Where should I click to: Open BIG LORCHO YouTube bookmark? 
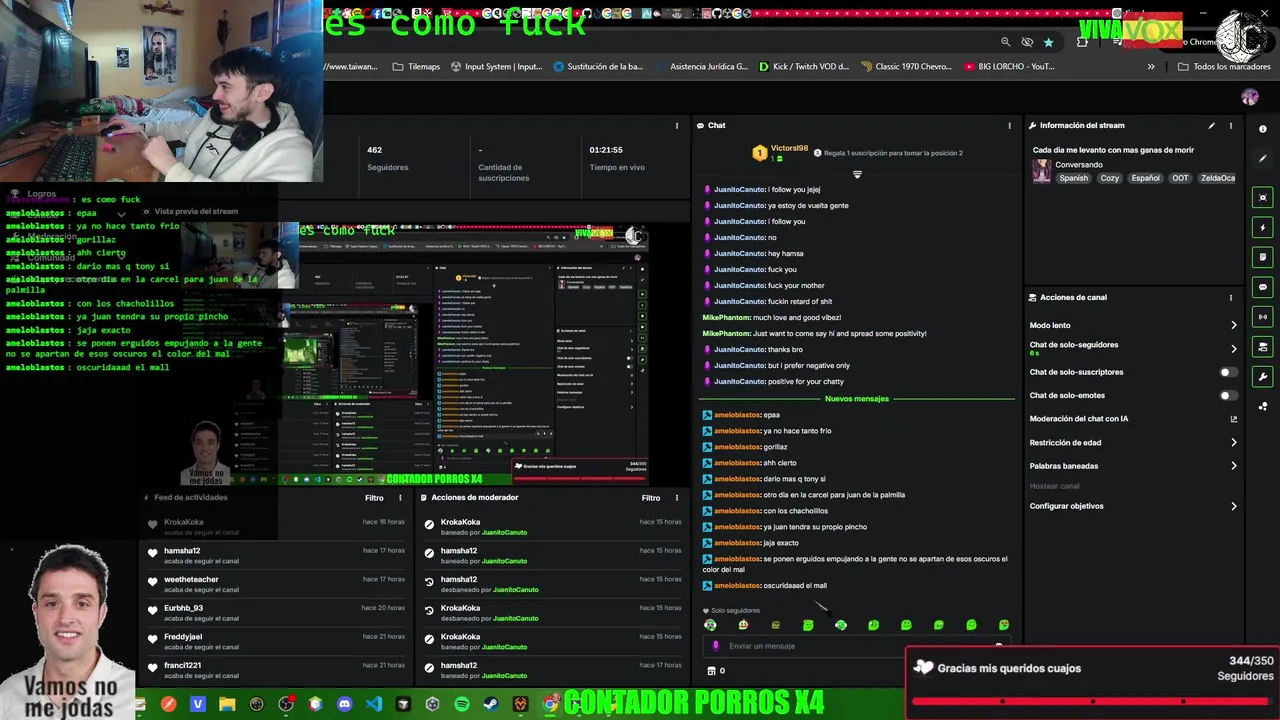[1009, 67]
